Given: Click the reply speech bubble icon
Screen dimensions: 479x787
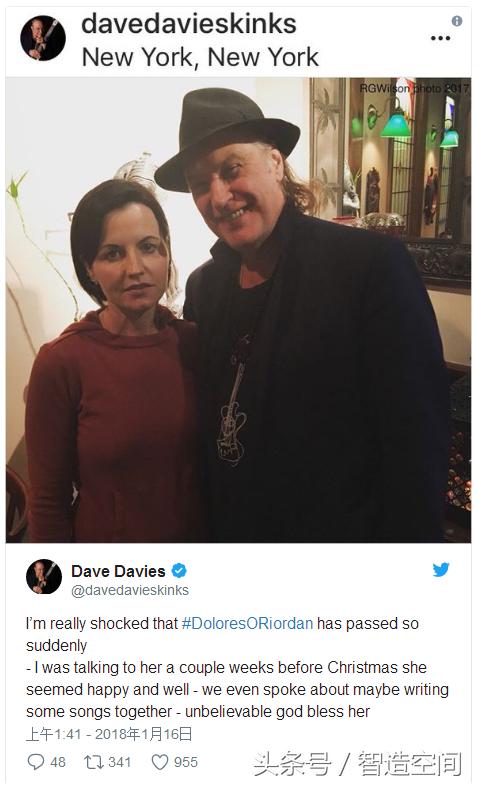Looking at the screenshot, I should click(x=36, y=762).
